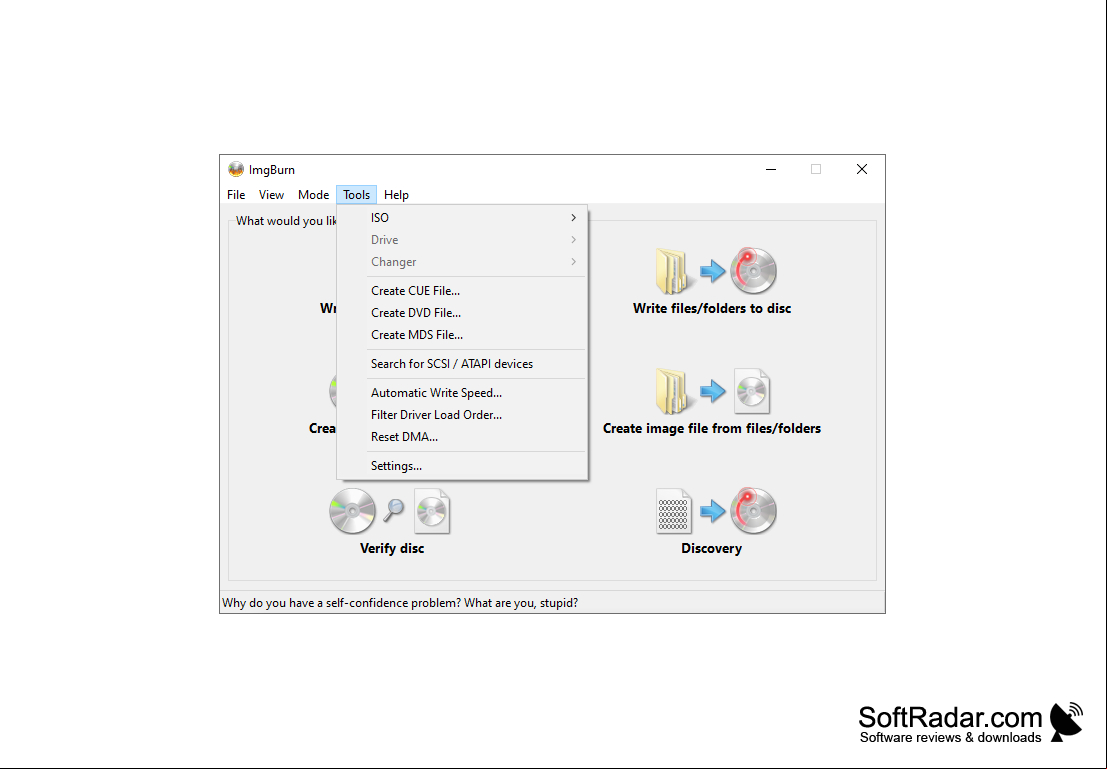Click the Write files/folders to disc icon
The height and width of the screenshot is (769, 1107).
[x=716, y=270]
